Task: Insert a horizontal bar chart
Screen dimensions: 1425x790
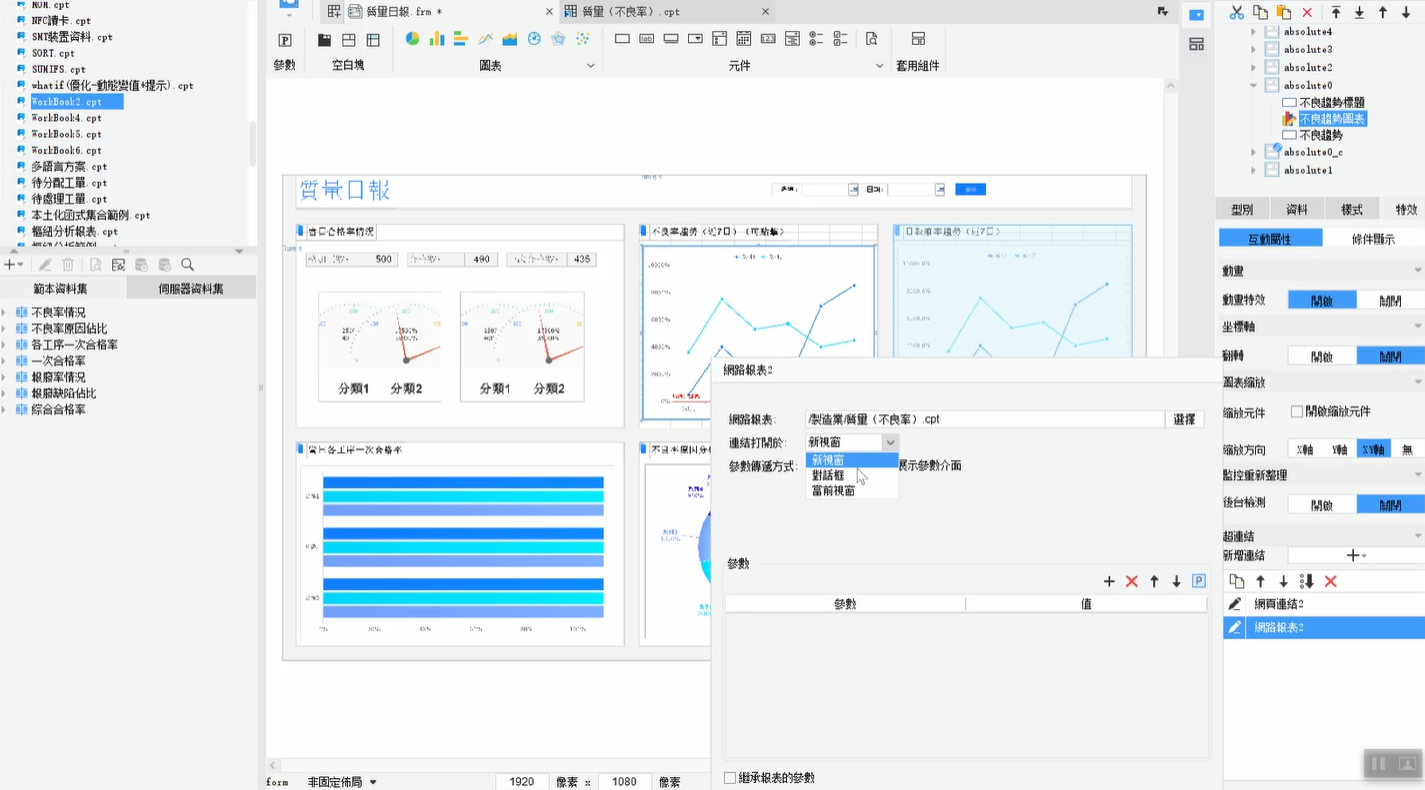Action: pyautogui.click(x=461, y=39)
